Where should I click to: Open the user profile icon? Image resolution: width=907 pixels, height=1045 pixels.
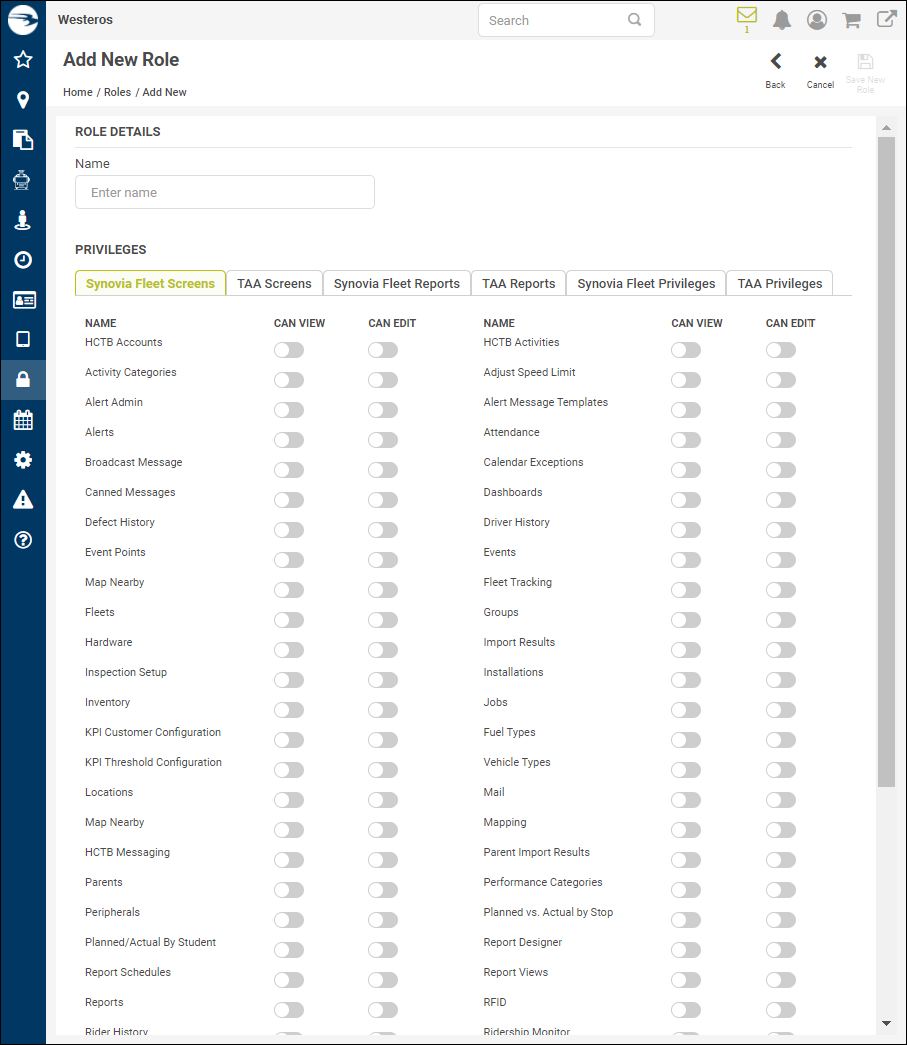pyautogui.click(x=817, y=20)
